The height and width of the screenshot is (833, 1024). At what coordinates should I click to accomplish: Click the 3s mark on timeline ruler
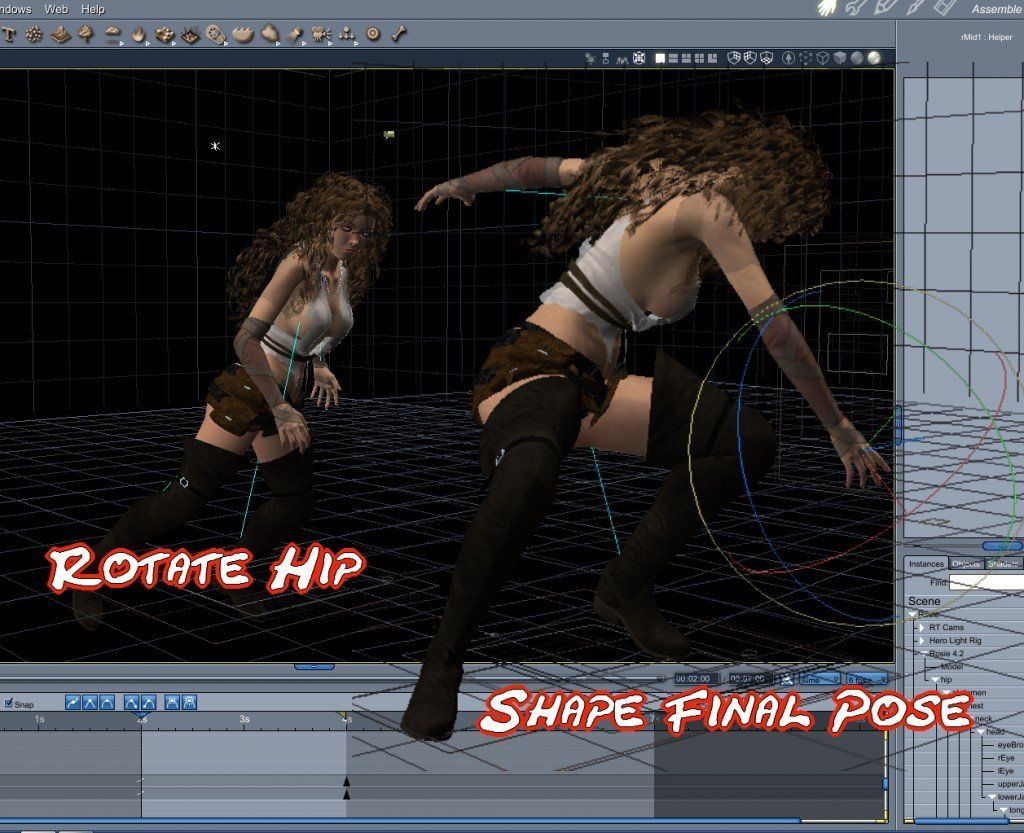(244, 719)
